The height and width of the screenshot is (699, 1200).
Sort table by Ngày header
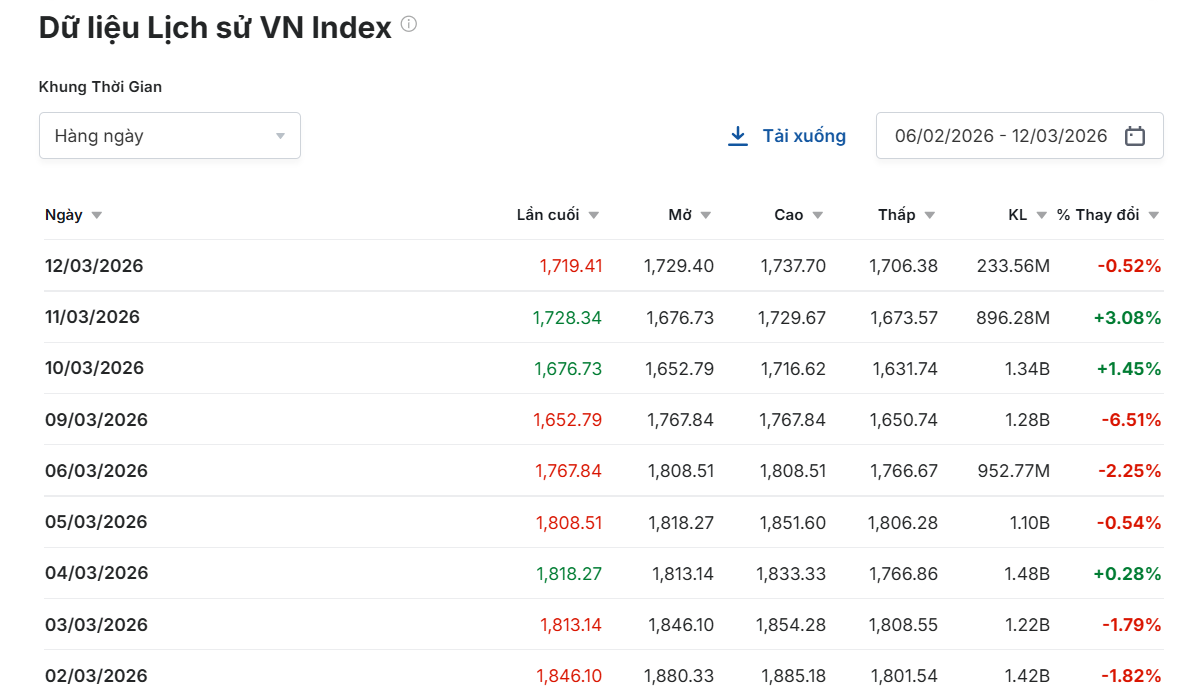(64, 215)
